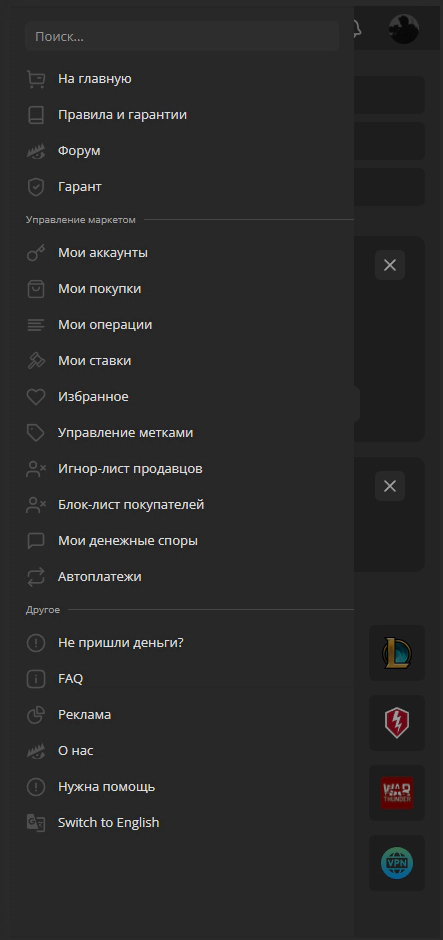The image size is (443, 940).
Task: Open the user avatar profile picture
Action: coord(403,29)
